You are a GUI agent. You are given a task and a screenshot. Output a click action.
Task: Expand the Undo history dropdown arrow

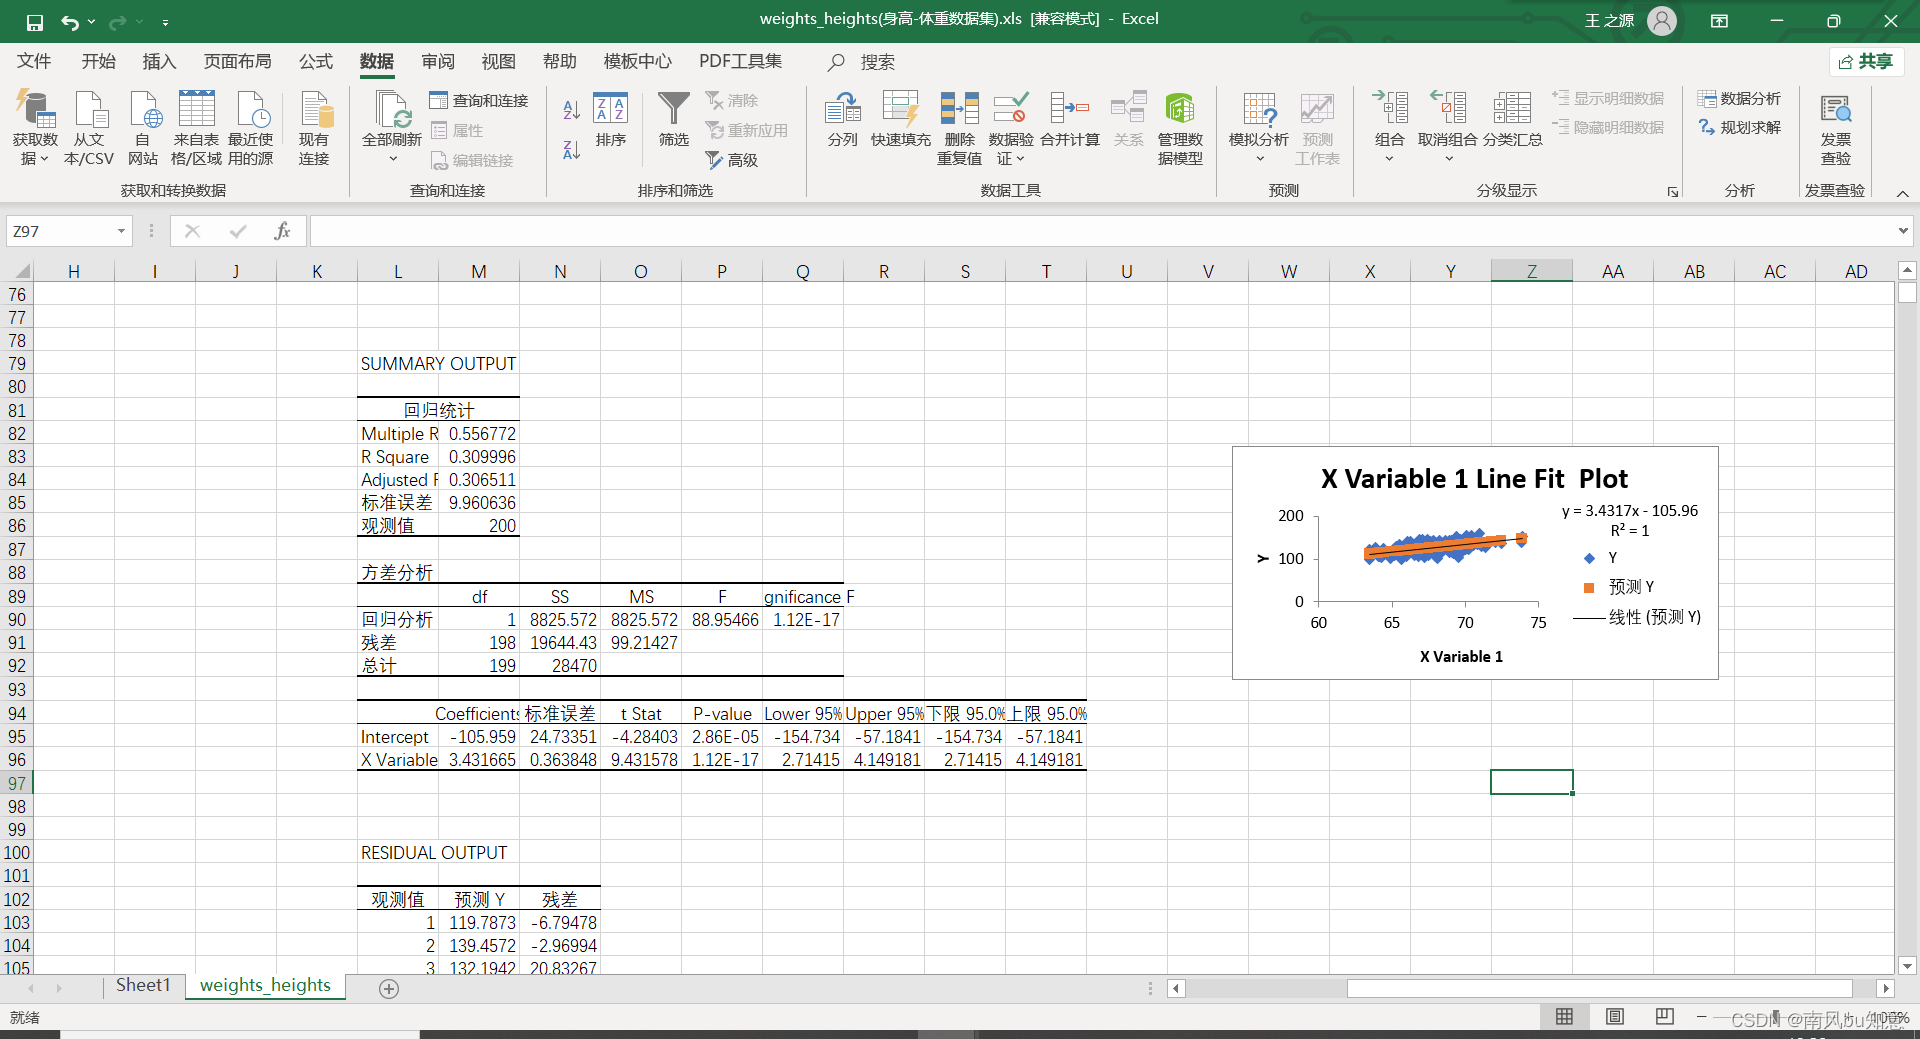tap(91, 21)
